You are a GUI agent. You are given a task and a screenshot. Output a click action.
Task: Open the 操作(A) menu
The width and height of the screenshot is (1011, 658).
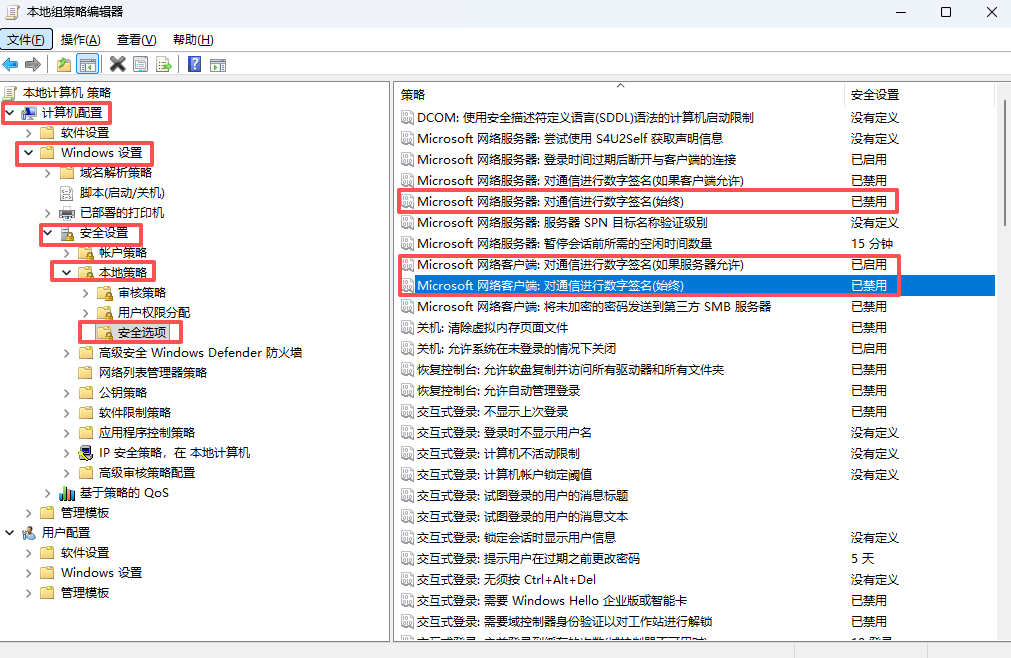(80, 39)
